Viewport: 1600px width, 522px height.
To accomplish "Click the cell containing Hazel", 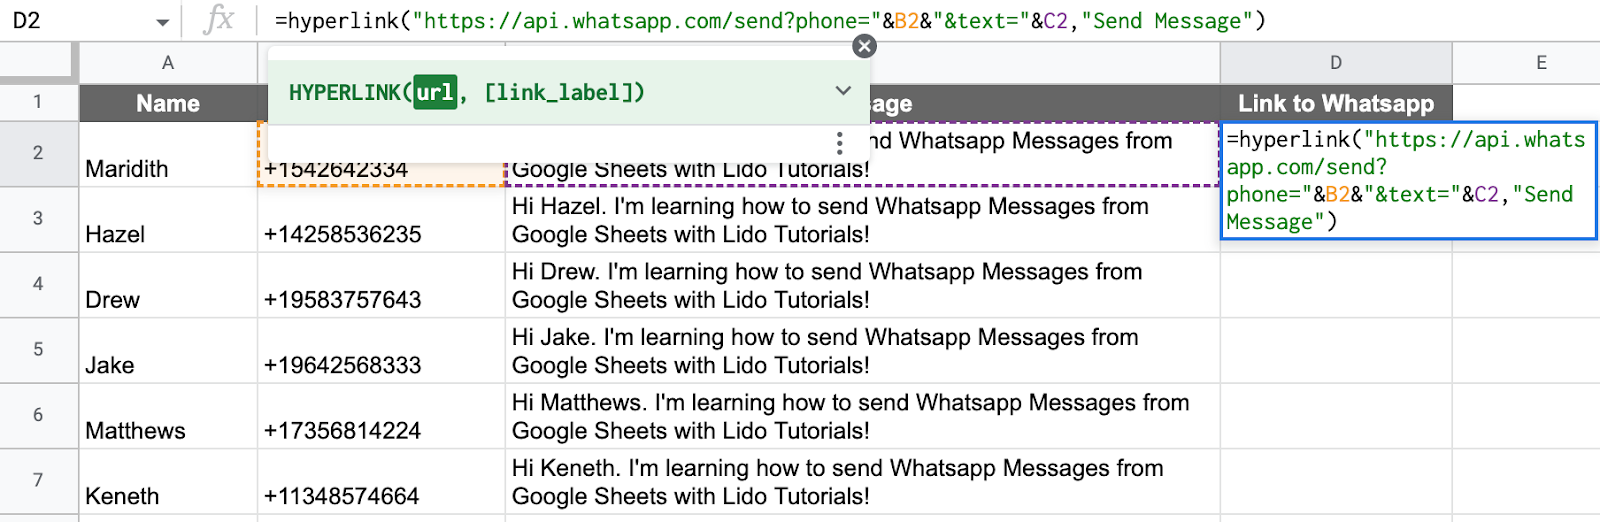I will (168, 221).
